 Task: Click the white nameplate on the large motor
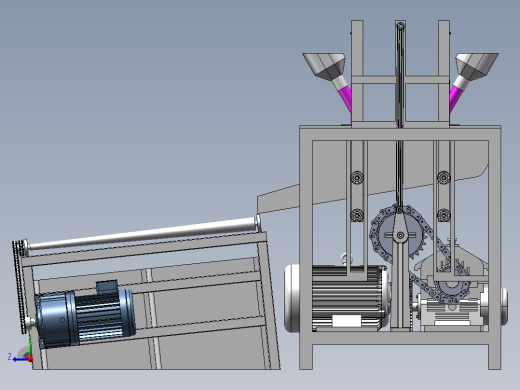coord(347,321)
